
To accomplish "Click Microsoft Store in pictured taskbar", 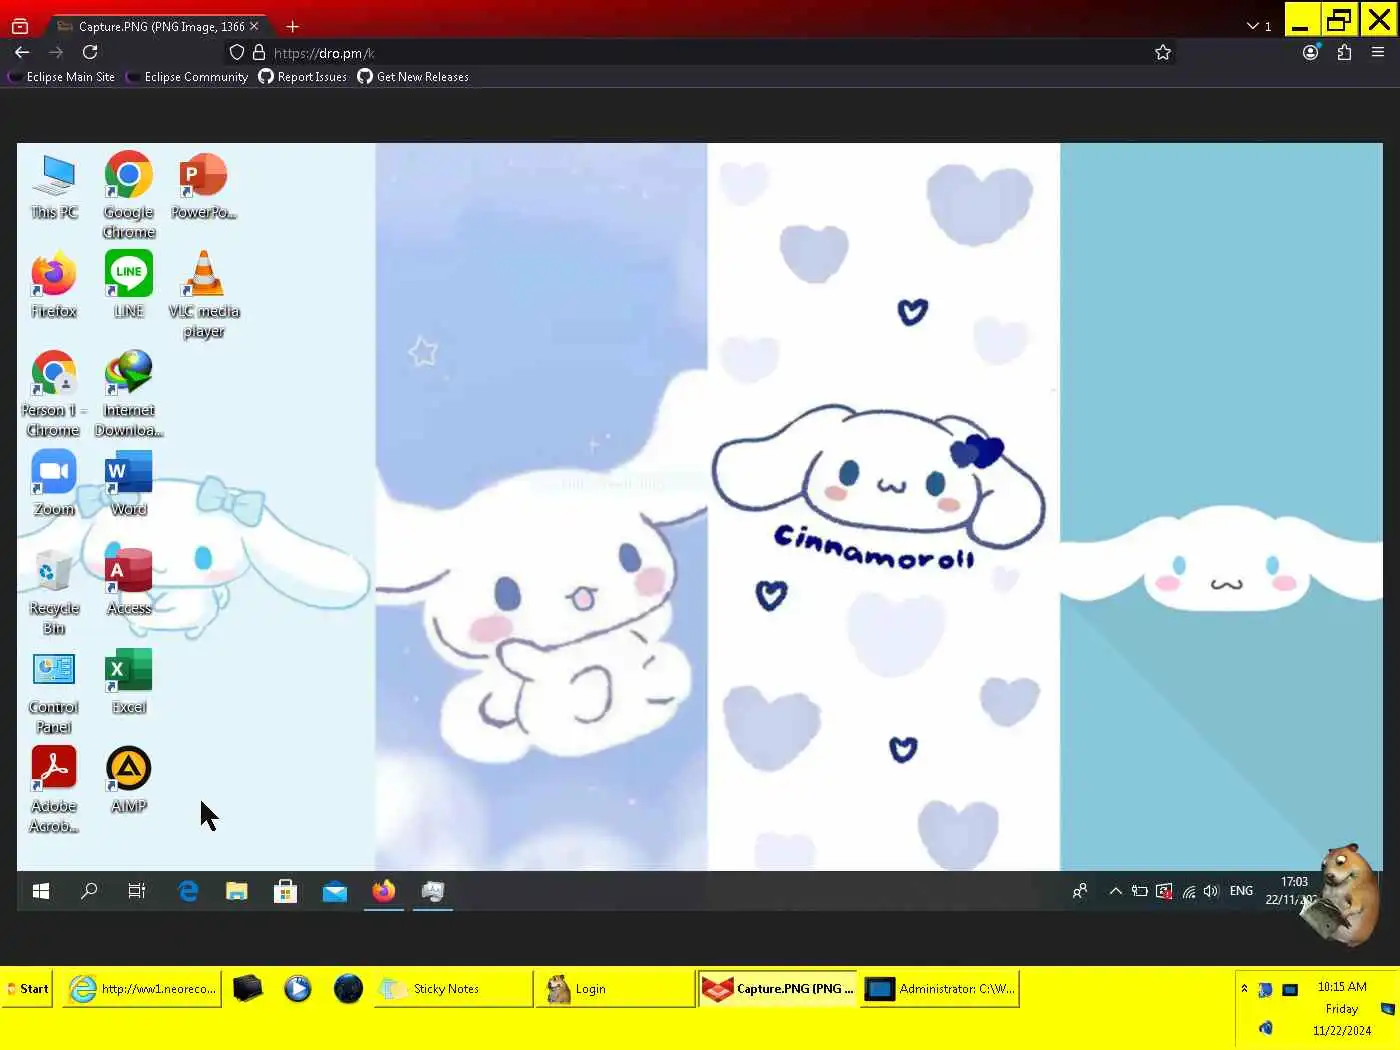I will [285, 891].
